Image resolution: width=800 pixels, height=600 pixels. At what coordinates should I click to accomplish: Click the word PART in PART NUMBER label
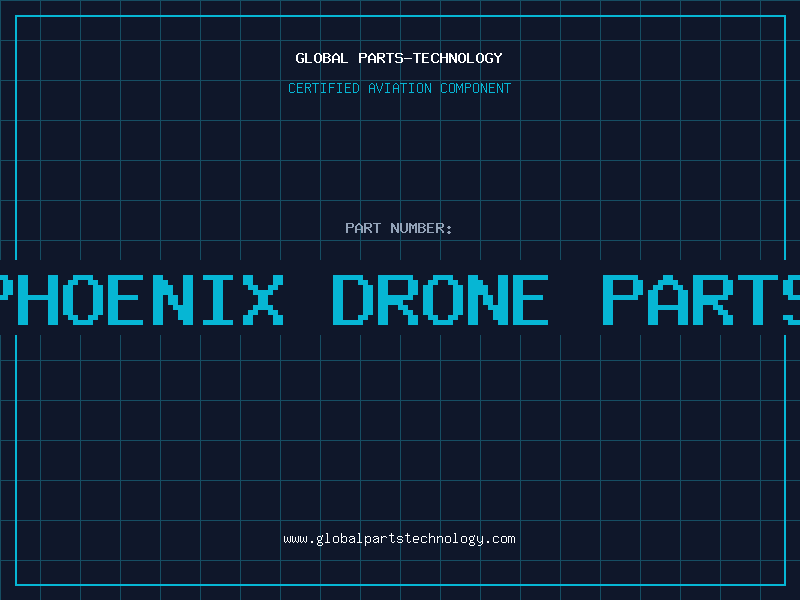coord(363,228)
